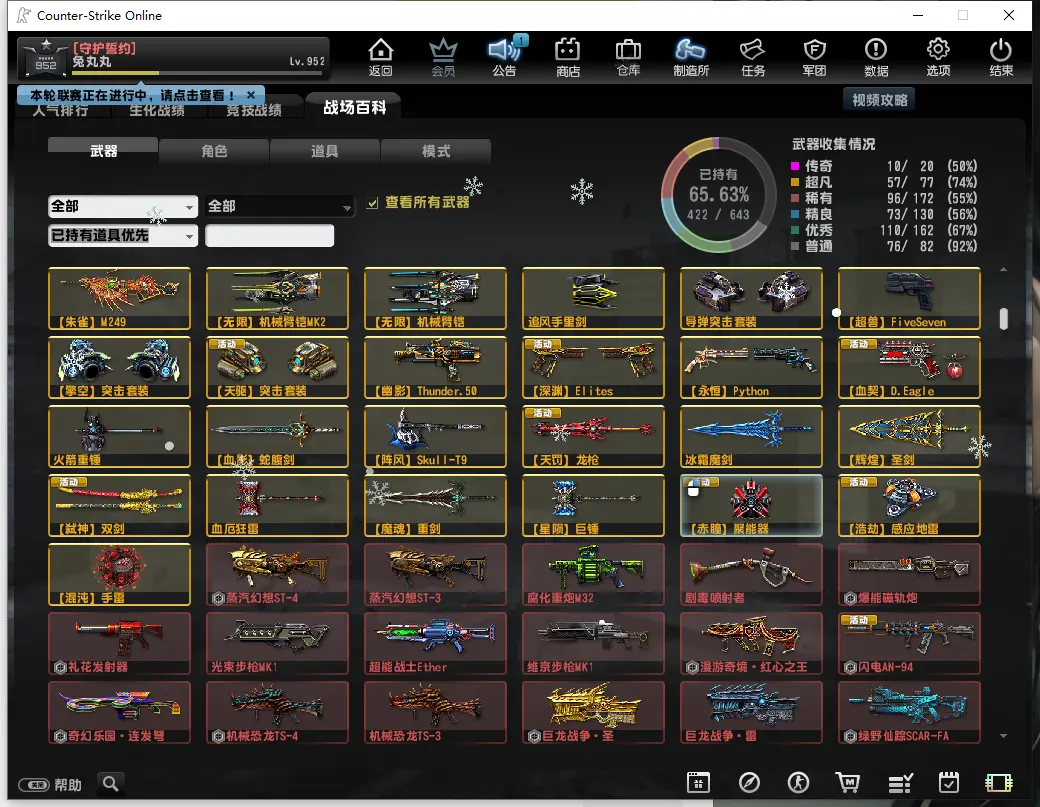
Task: Select the 【赤瞳】聚能器 weapon card
Action: pyautogui.click(x=751, y=505)
